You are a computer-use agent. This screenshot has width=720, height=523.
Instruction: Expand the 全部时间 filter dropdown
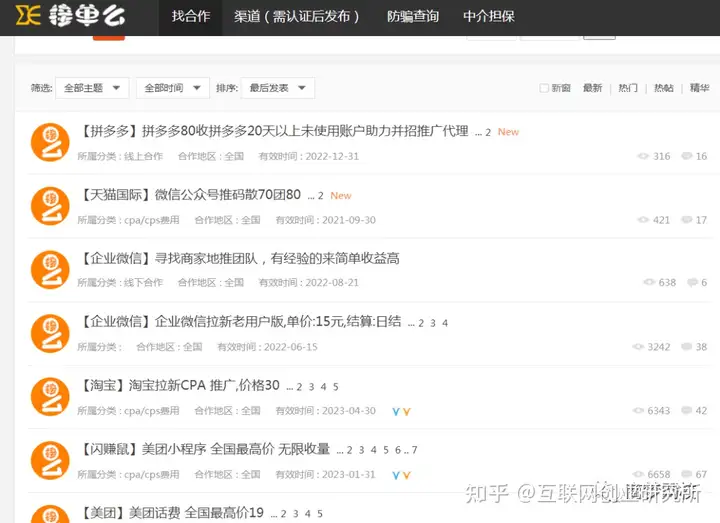[173, 88]
